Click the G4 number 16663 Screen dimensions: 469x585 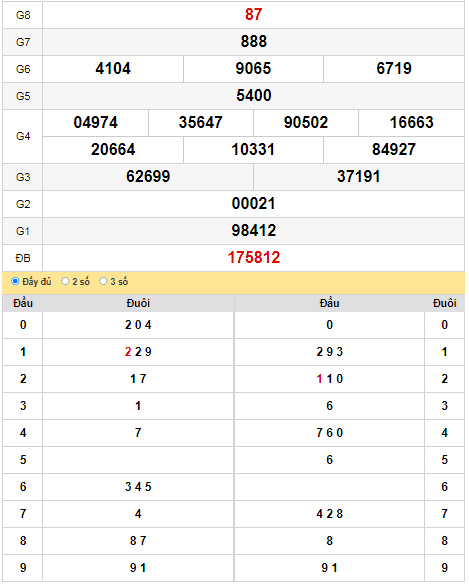point(412,123)
